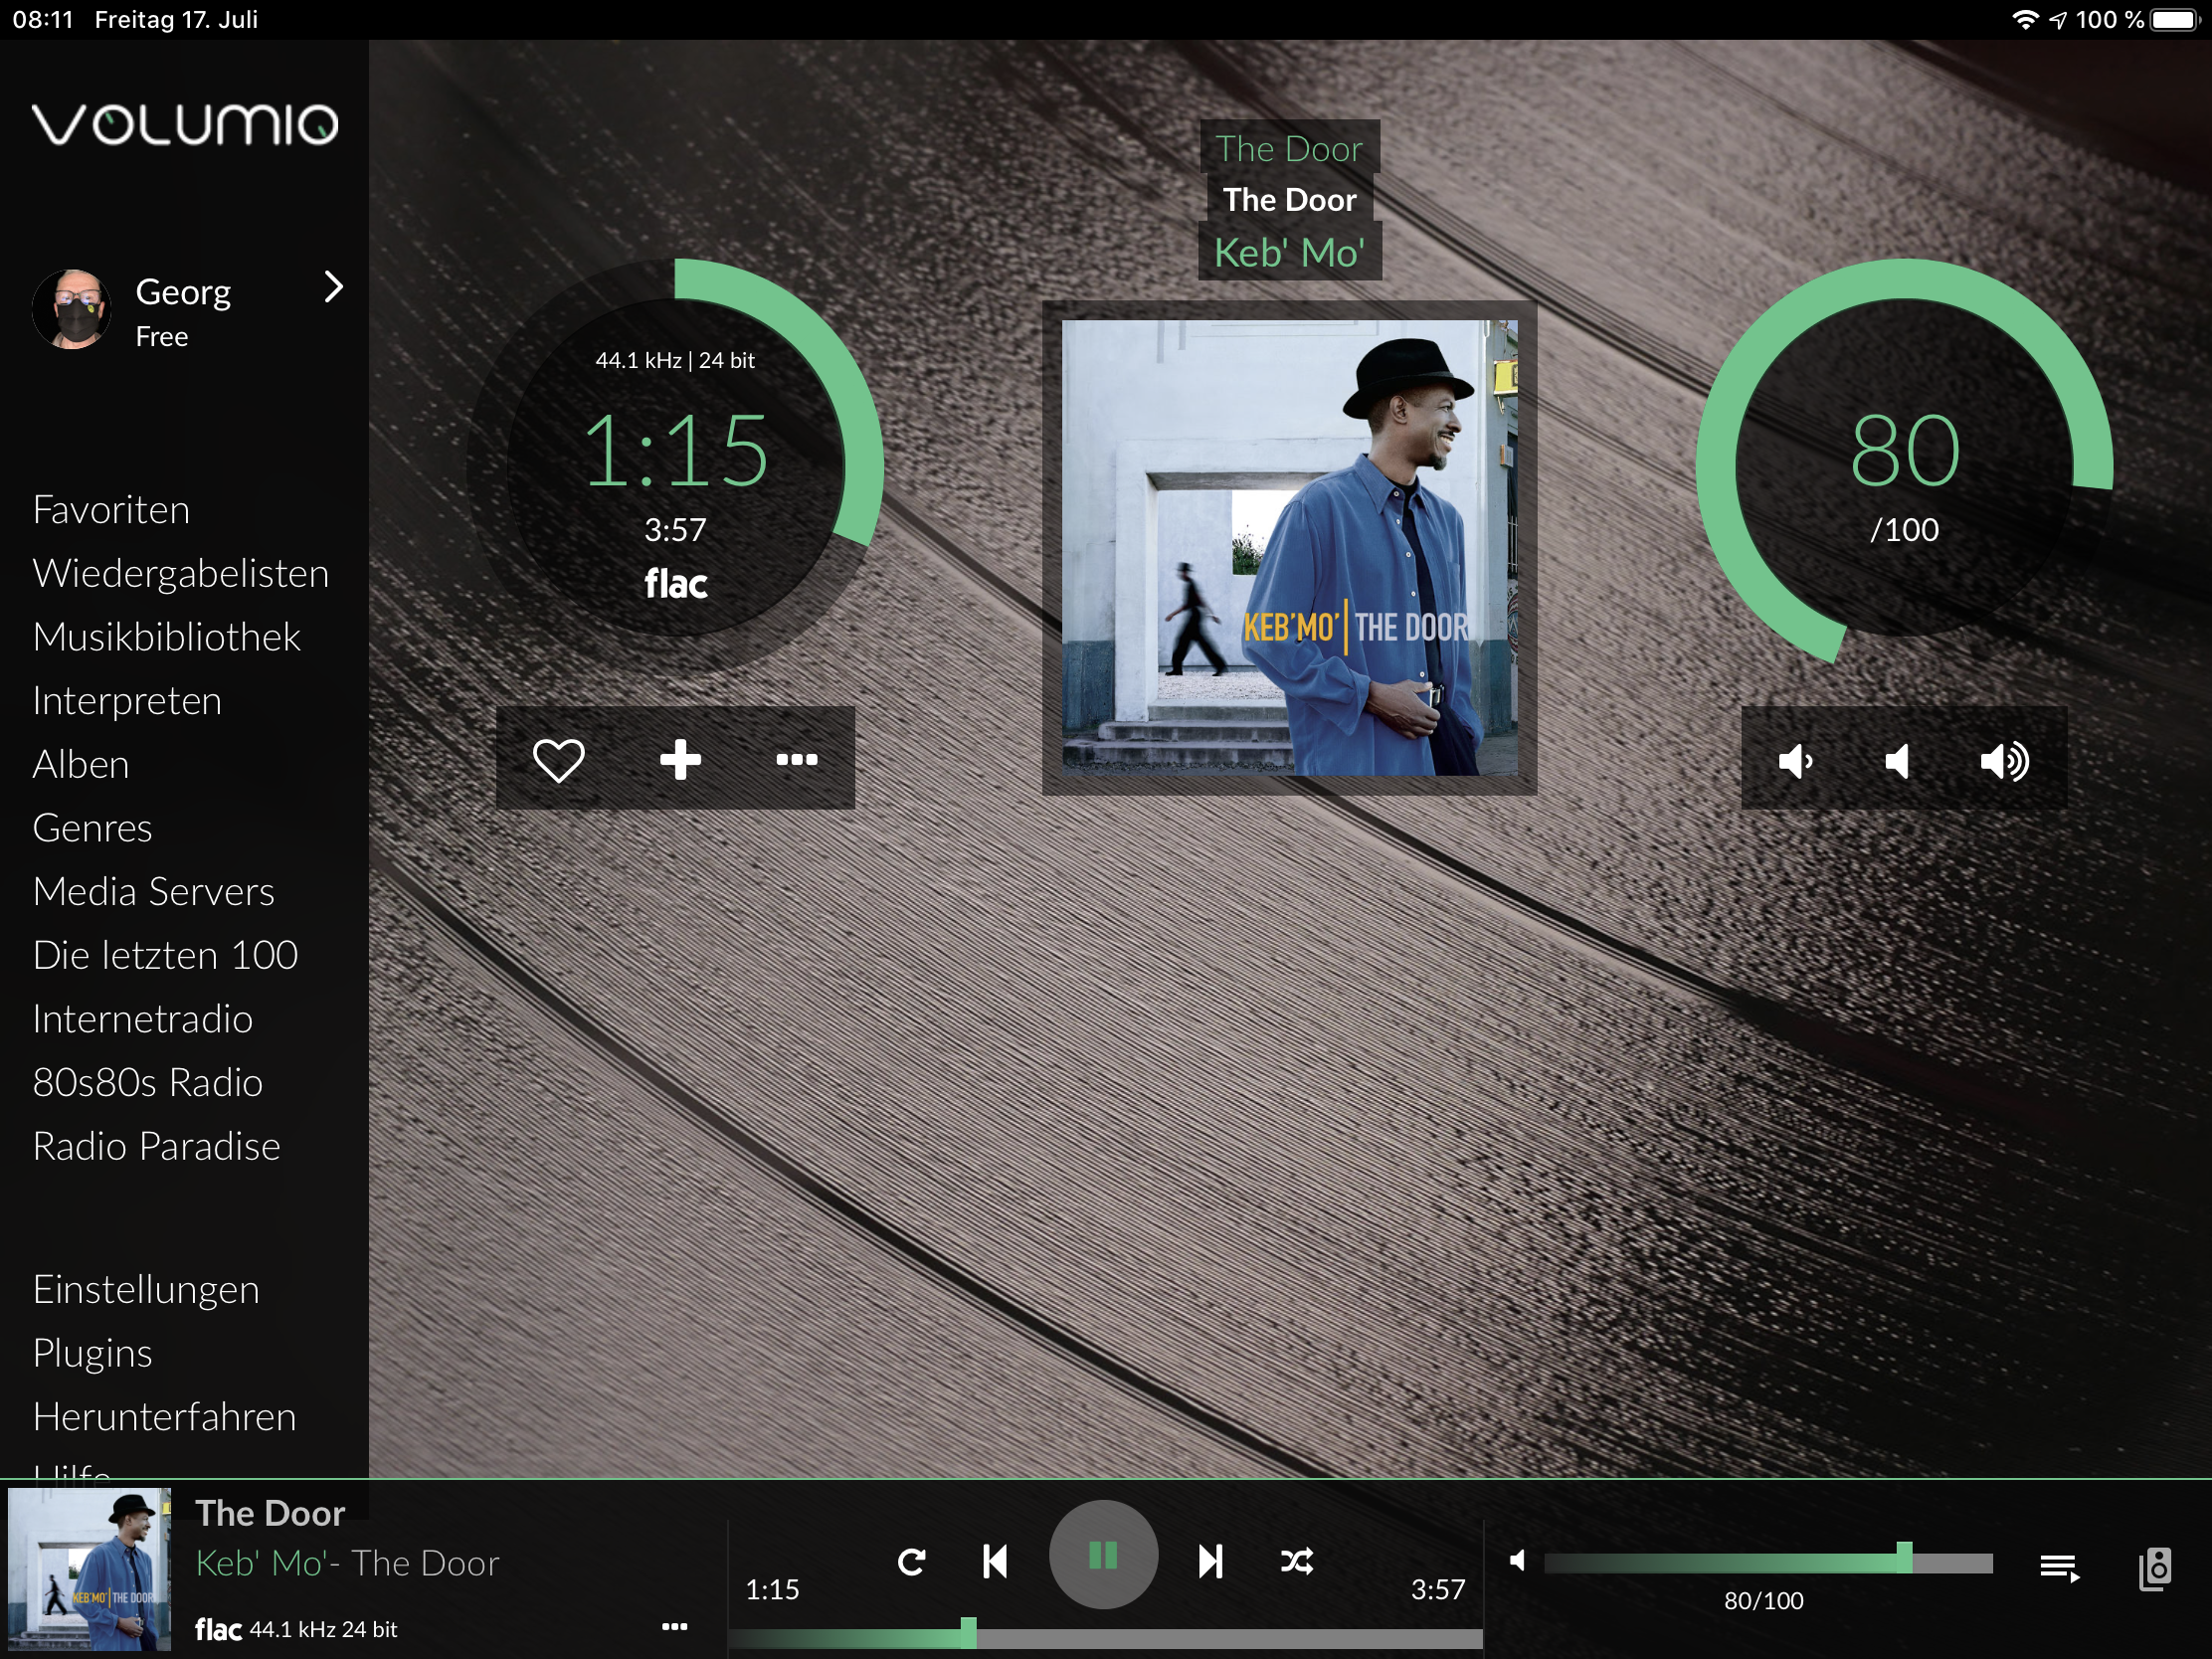2212x1659 pixels.
Task: Click bottom bar artist link Keb' Mo'- The Door
Action: click(x=347, y=1564)
